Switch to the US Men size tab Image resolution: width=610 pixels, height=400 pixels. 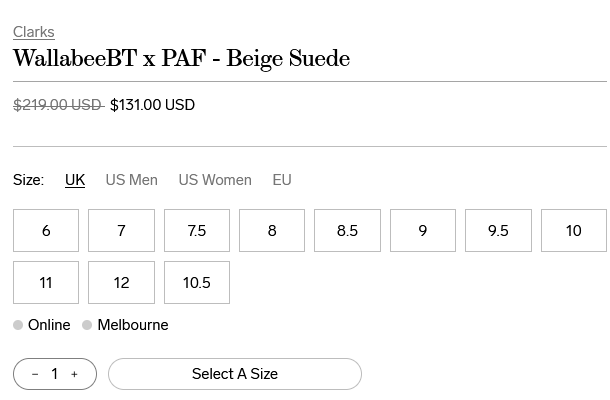131,180
